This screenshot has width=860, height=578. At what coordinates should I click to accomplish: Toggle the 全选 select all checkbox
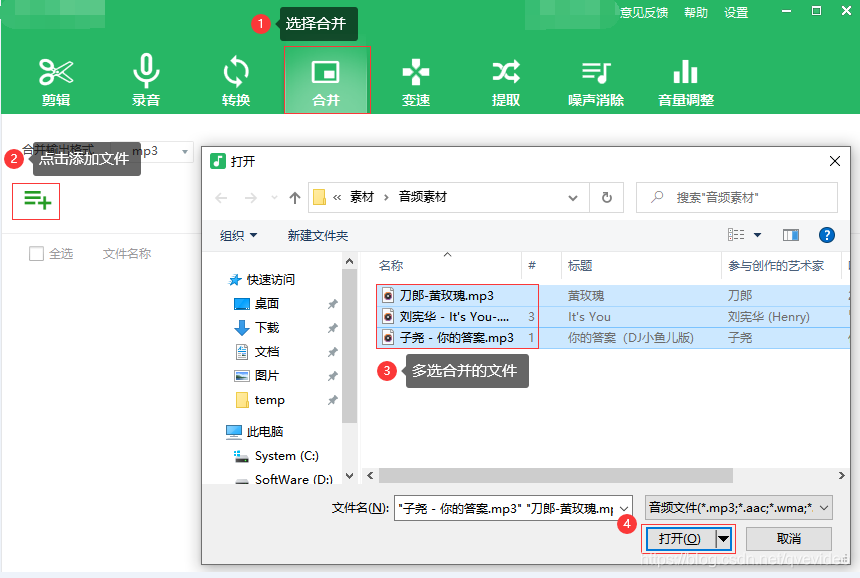click(x=36, y=253)
